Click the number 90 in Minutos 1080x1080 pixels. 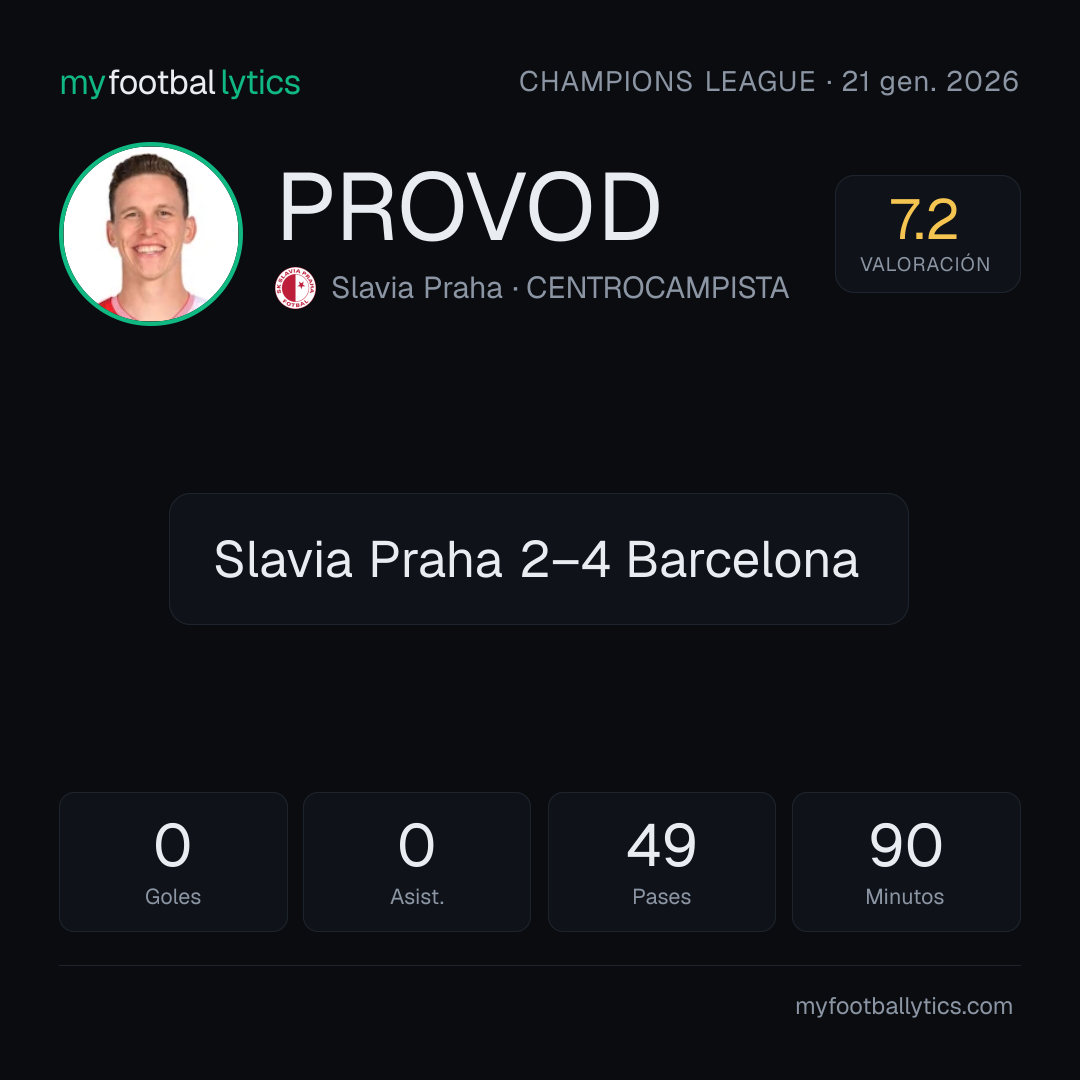pos(906,845)
